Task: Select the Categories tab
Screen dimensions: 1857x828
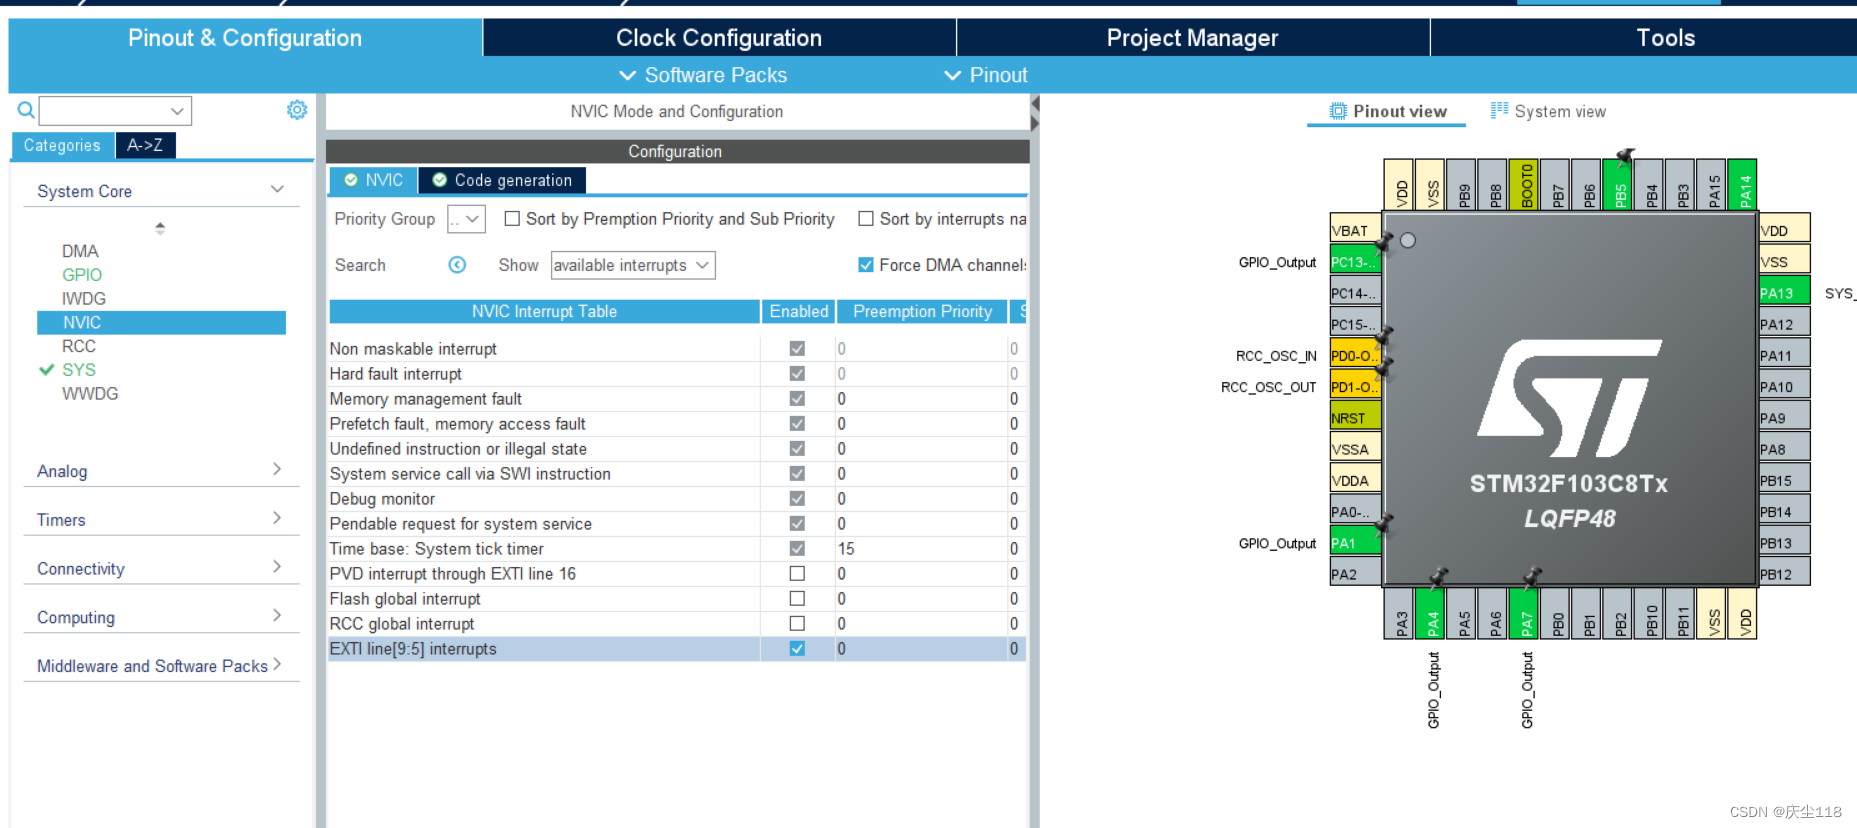Action: coord(62,145)
